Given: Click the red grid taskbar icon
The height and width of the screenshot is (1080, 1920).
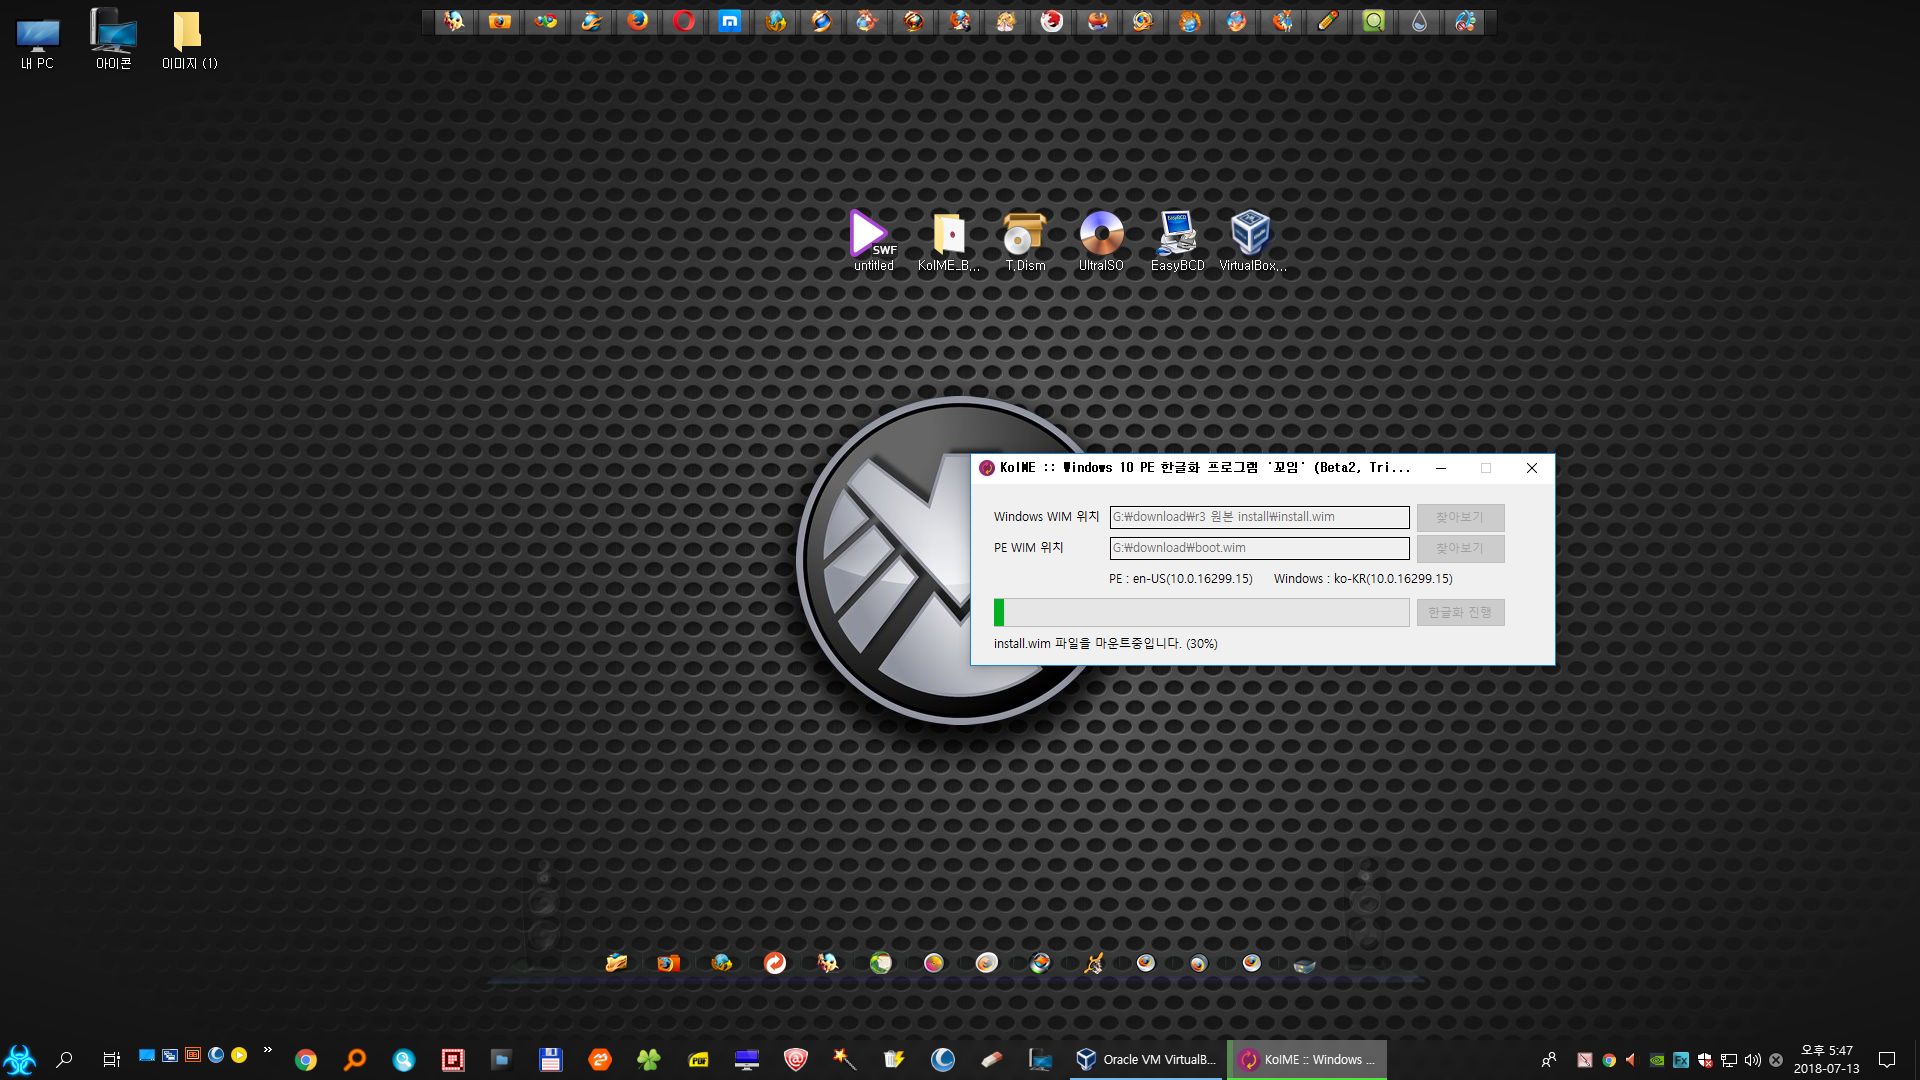Looking at the screenshot, I should coord(452,1060).
